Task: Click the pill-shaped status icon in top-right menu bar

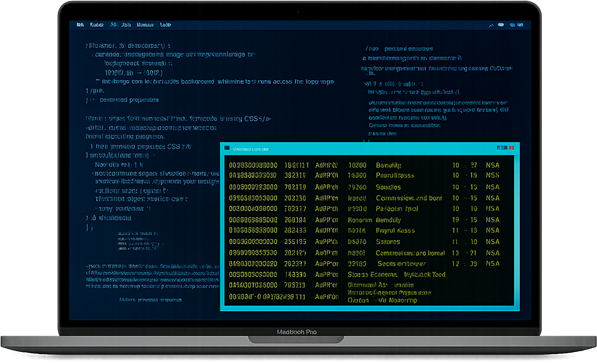Action: [x=501, y=25]
